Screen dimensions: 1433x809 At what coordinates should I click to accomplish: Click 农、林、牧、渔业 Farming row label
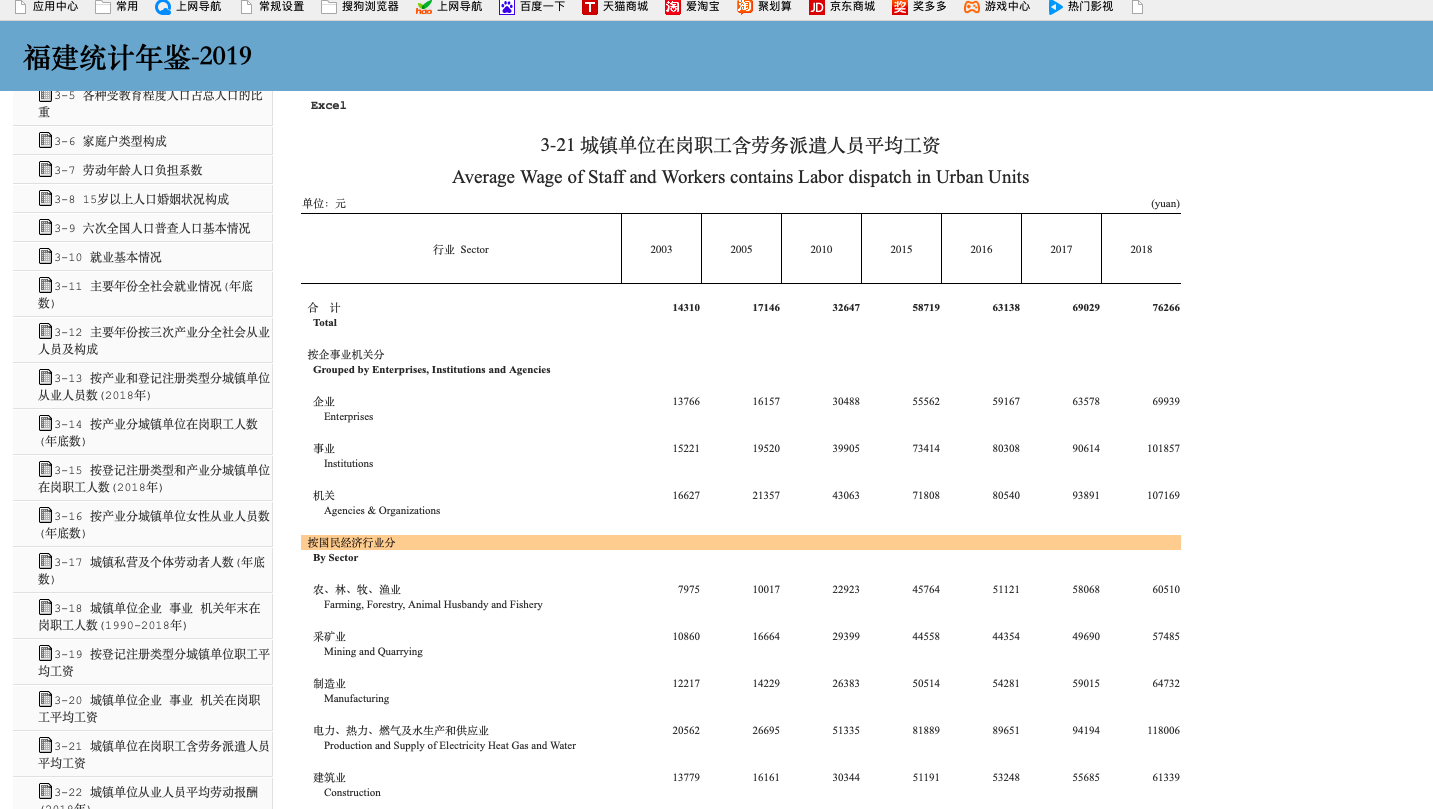[428, 597]
